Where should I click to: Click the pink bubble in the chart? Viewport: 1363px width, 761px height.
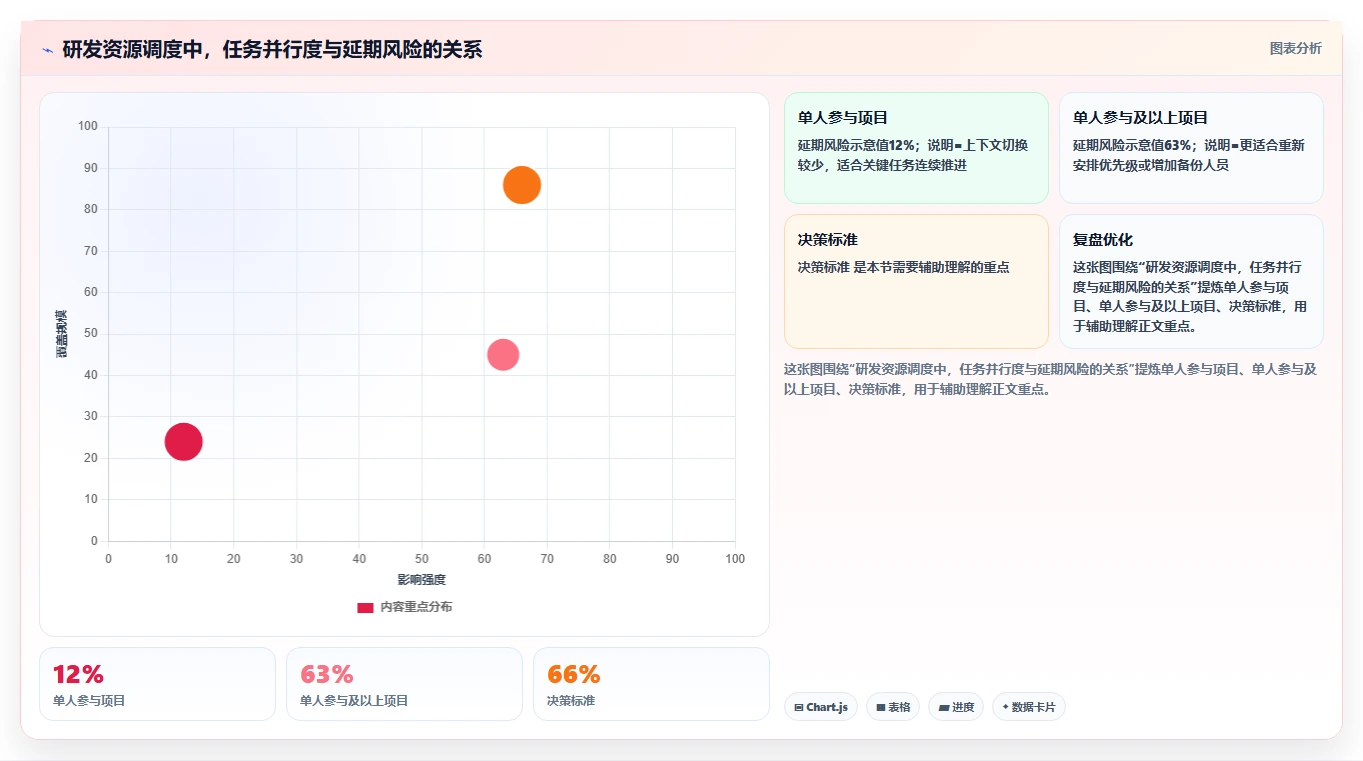coord(503,355)
